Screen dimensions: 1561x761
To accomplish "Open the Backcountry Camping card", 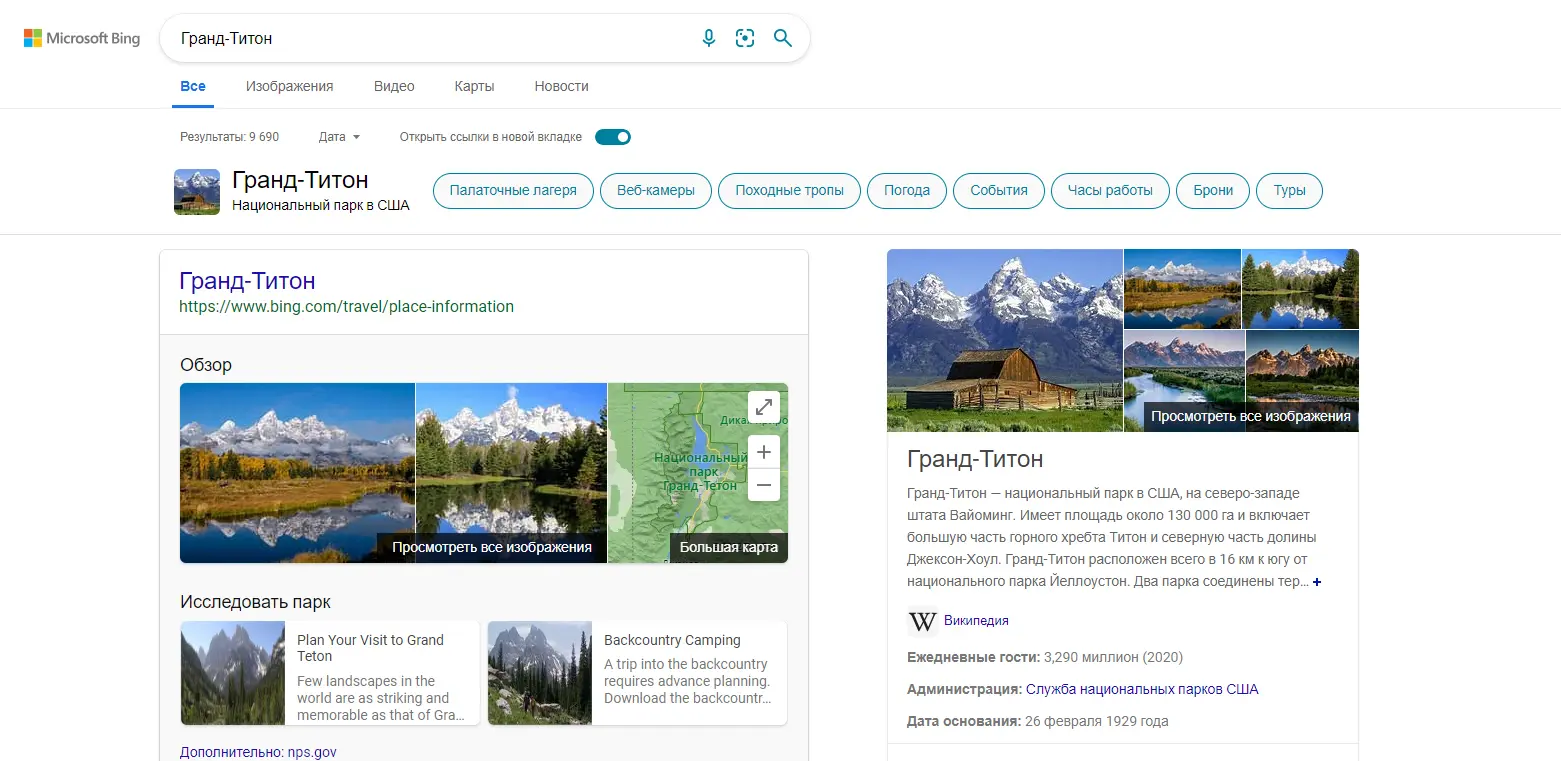I will [x=637, y=673].
